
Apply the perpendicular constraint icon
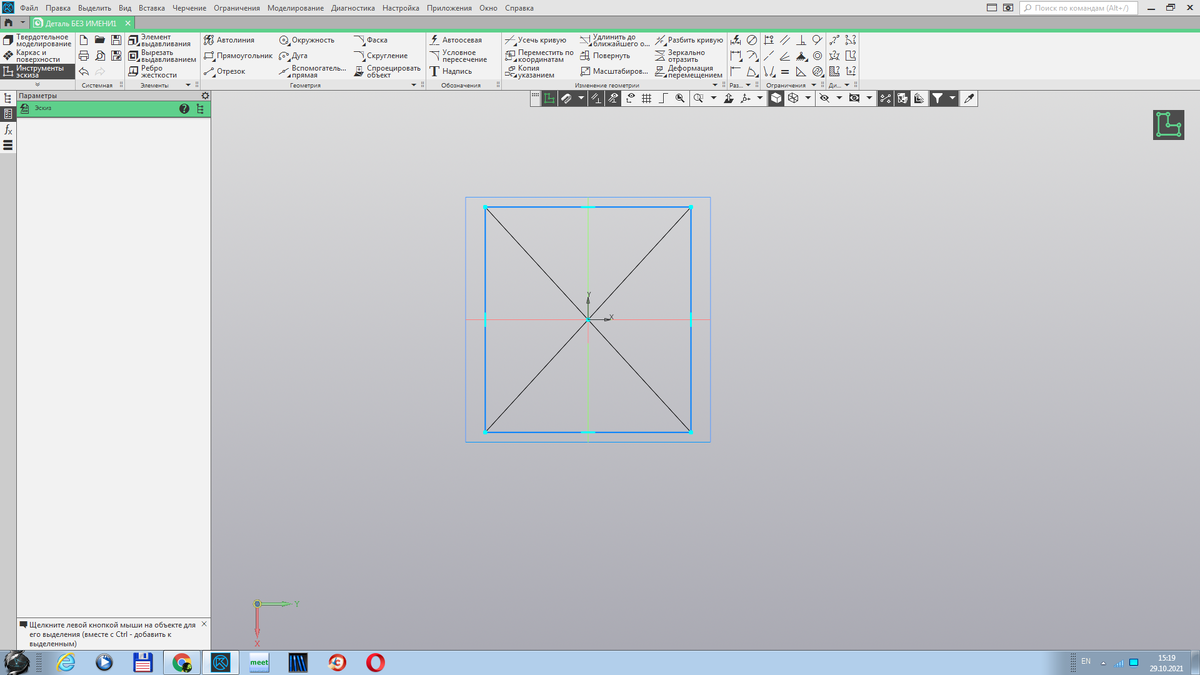[801, 40]
